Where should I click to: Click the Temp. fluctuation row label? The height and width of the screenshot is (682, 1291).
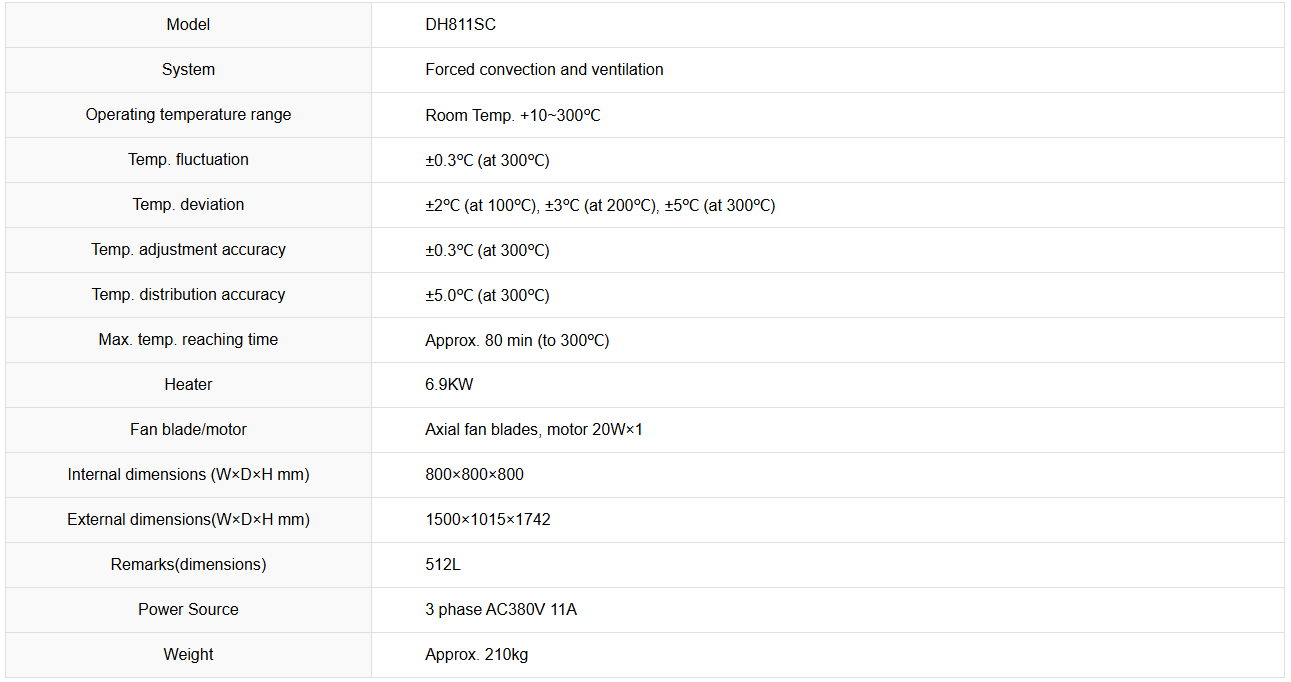click(188, 160)
